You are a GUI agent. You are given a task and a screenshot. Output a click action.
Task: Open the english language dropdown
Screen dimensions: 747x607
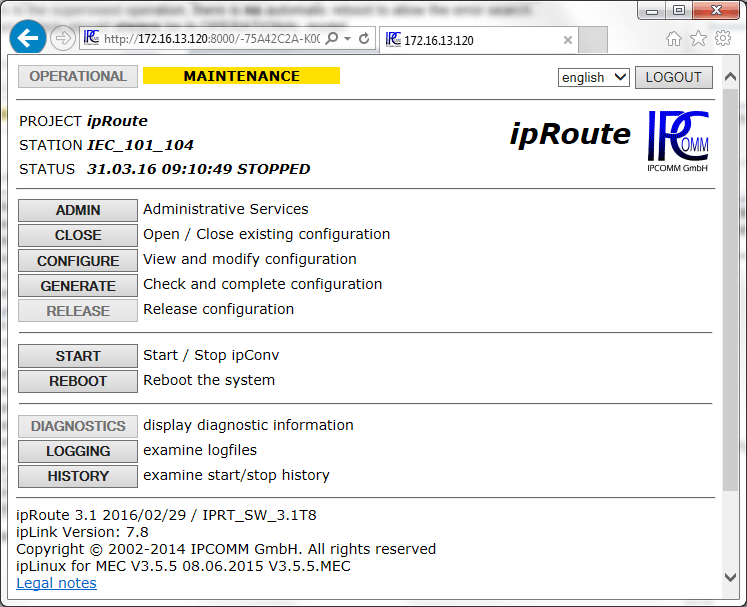(594, 77)
